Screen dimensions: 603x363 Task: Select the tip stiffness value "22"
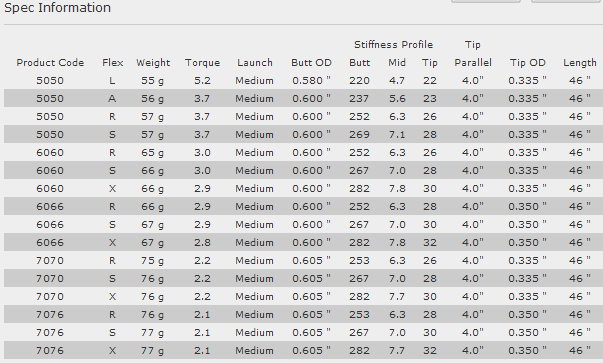(430, 81)
